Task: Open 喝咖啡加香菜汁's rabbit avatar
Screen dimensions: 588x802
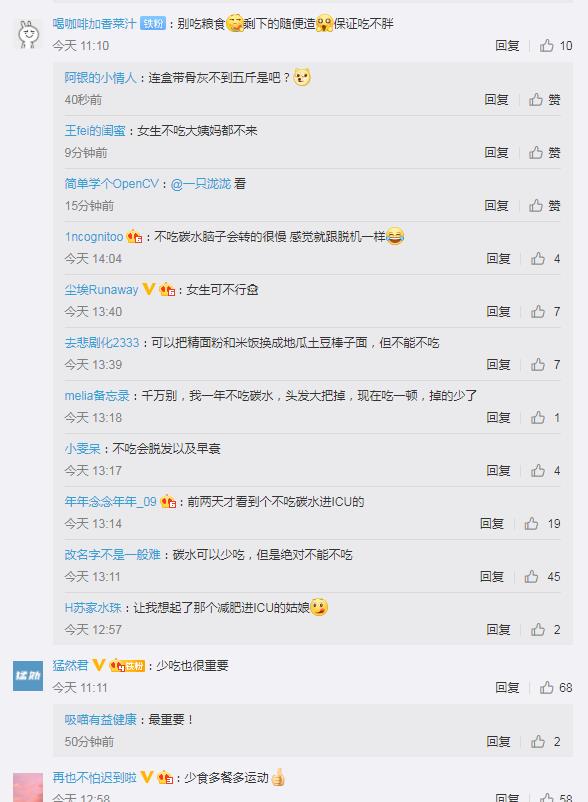Action: 28,34
